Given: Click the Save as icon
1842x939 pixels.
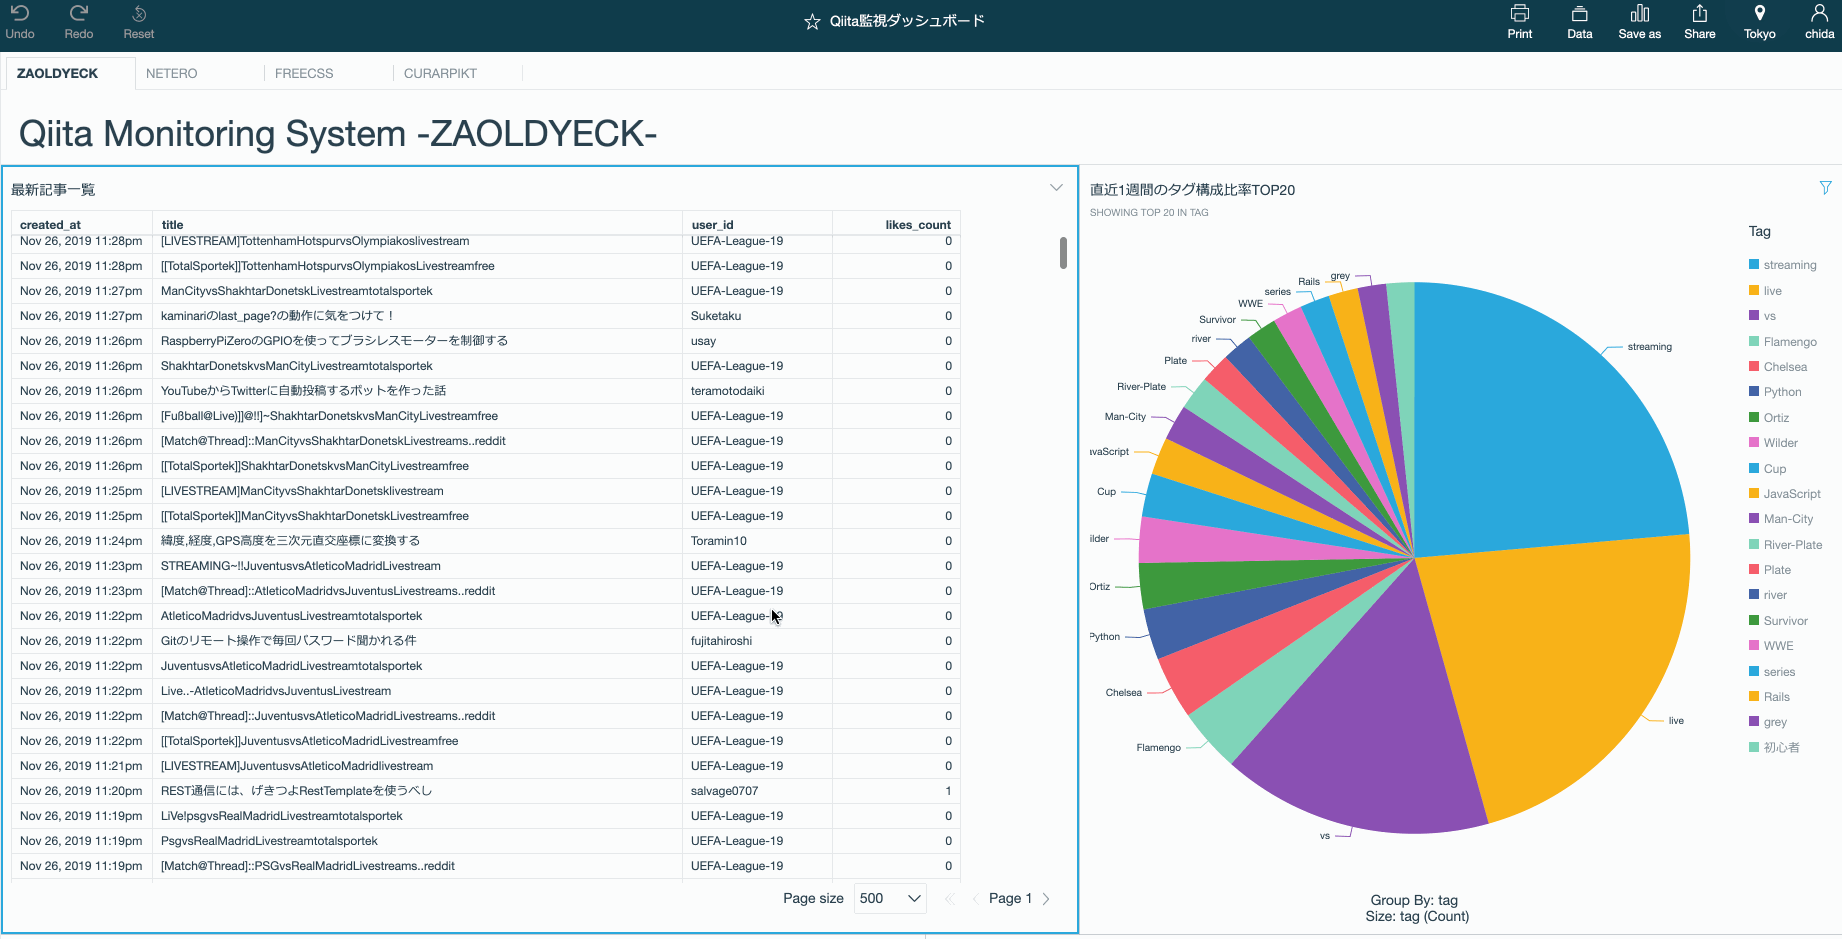Looking at the screenshot, I should point(1638,16).
